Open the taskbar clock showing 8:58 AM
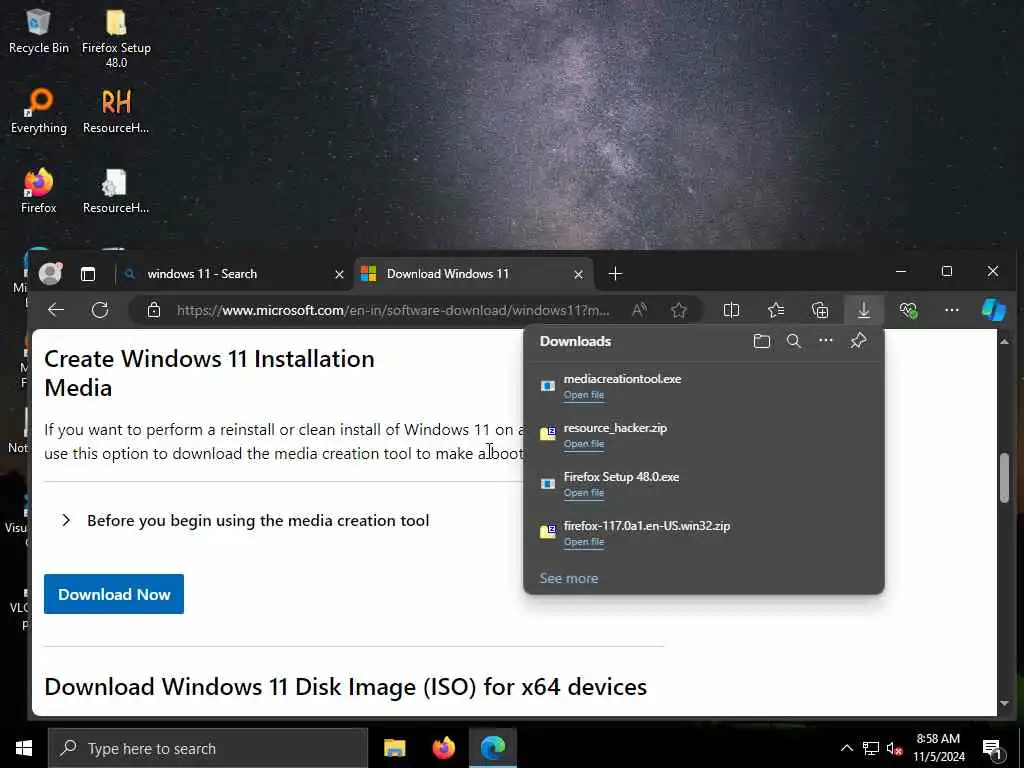 [938, 748]
